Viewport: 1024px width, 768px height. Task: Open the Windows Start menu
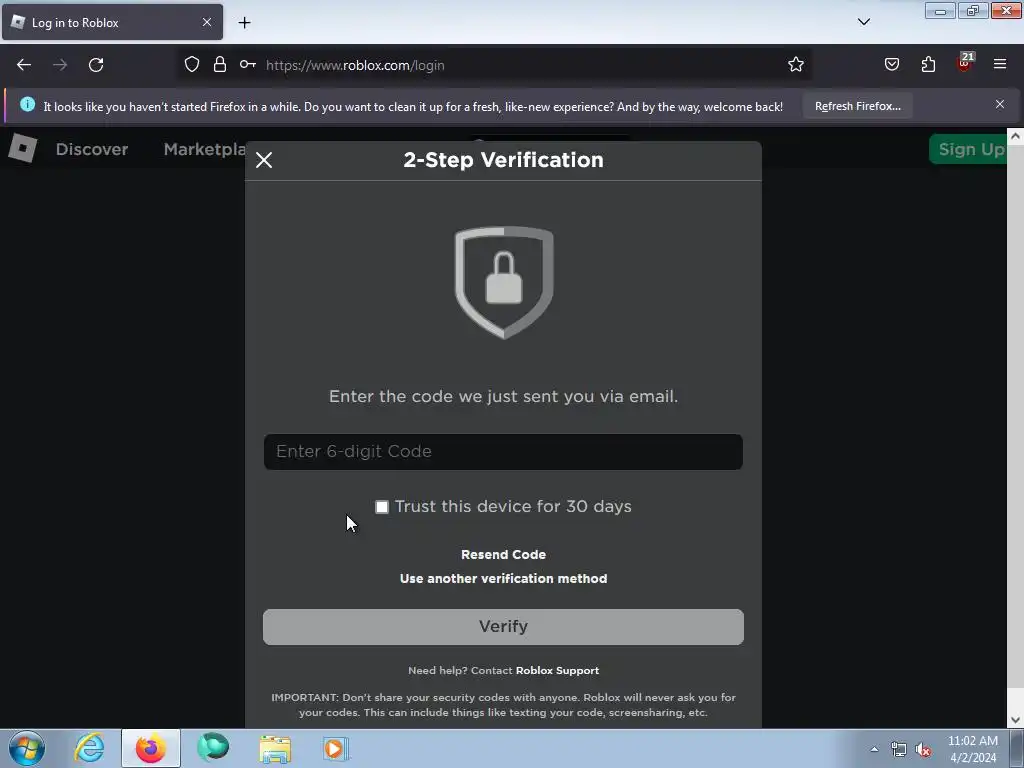(27, 748)
